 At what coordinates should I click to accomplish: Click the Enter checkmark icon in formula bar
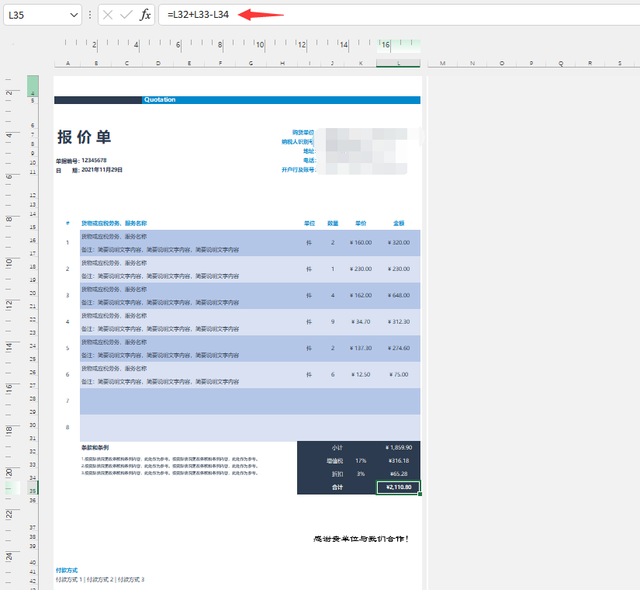[x=127, y=15]
